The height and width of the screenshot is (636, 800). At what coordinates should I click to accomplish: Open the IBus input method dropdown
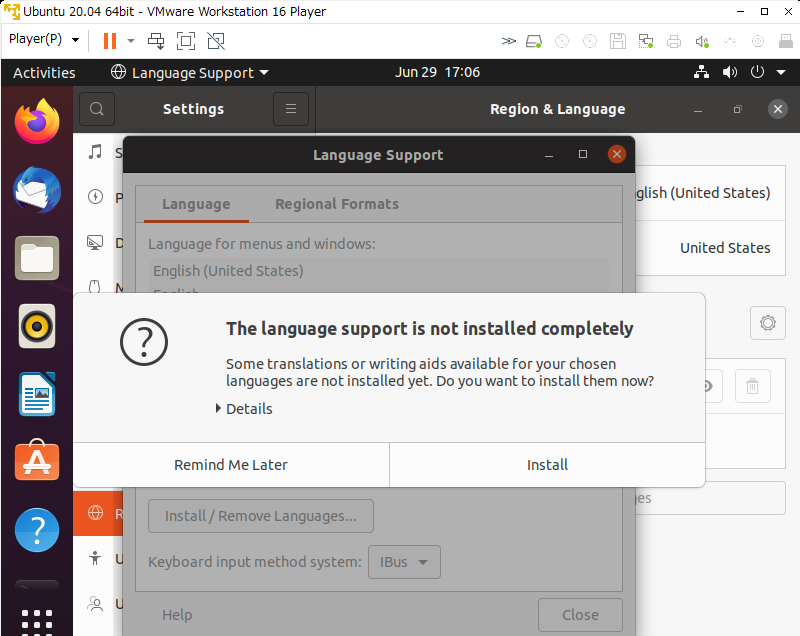[x=404, y=562]
